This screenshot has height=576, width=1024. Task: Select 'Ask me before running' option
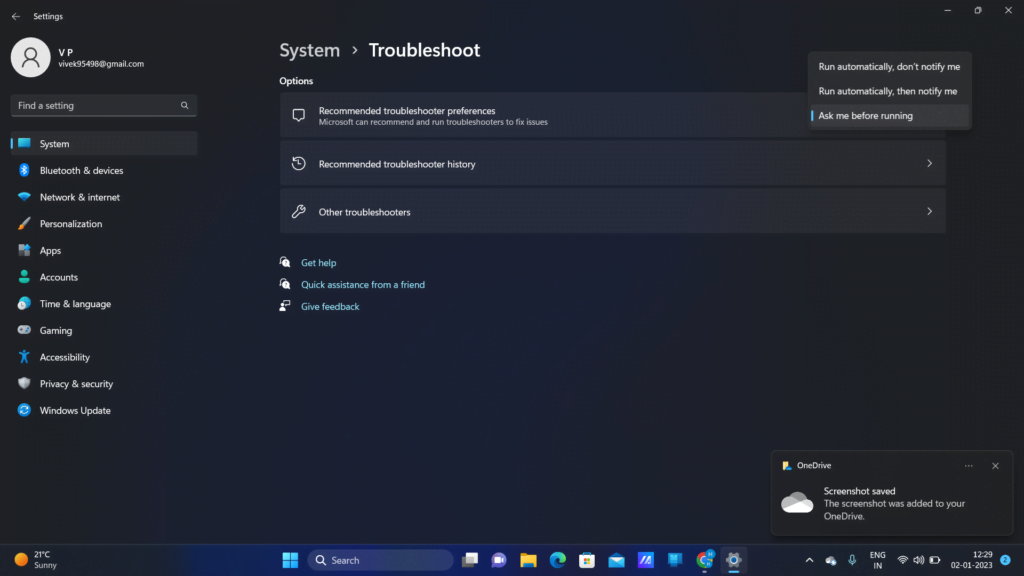[889, 116]
